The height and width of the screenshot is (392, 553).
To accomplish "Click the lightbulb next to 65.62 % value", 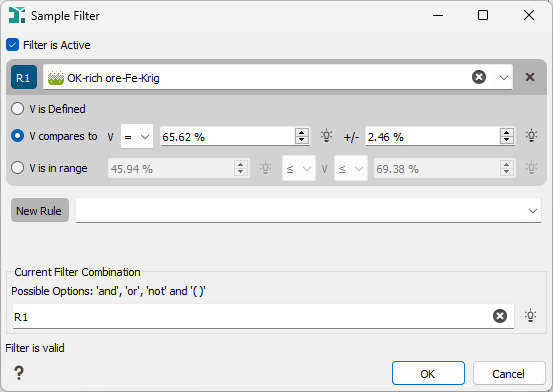I will click(x=326, y=136).
